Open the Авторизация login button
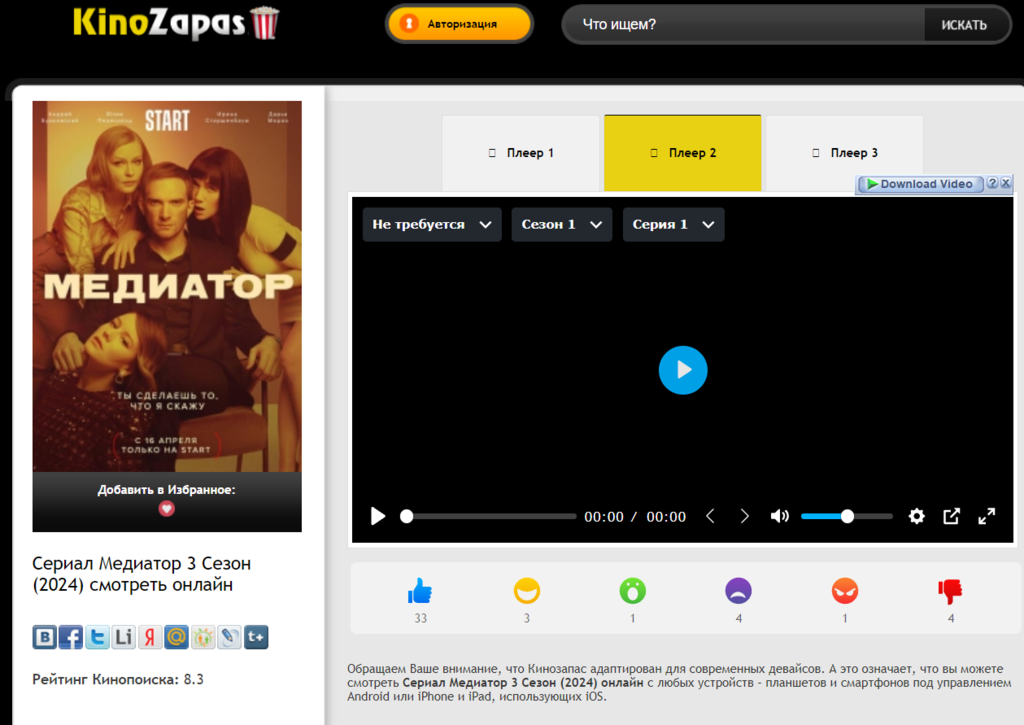This screenshot has width=1024, height=725. coord(459,24)
